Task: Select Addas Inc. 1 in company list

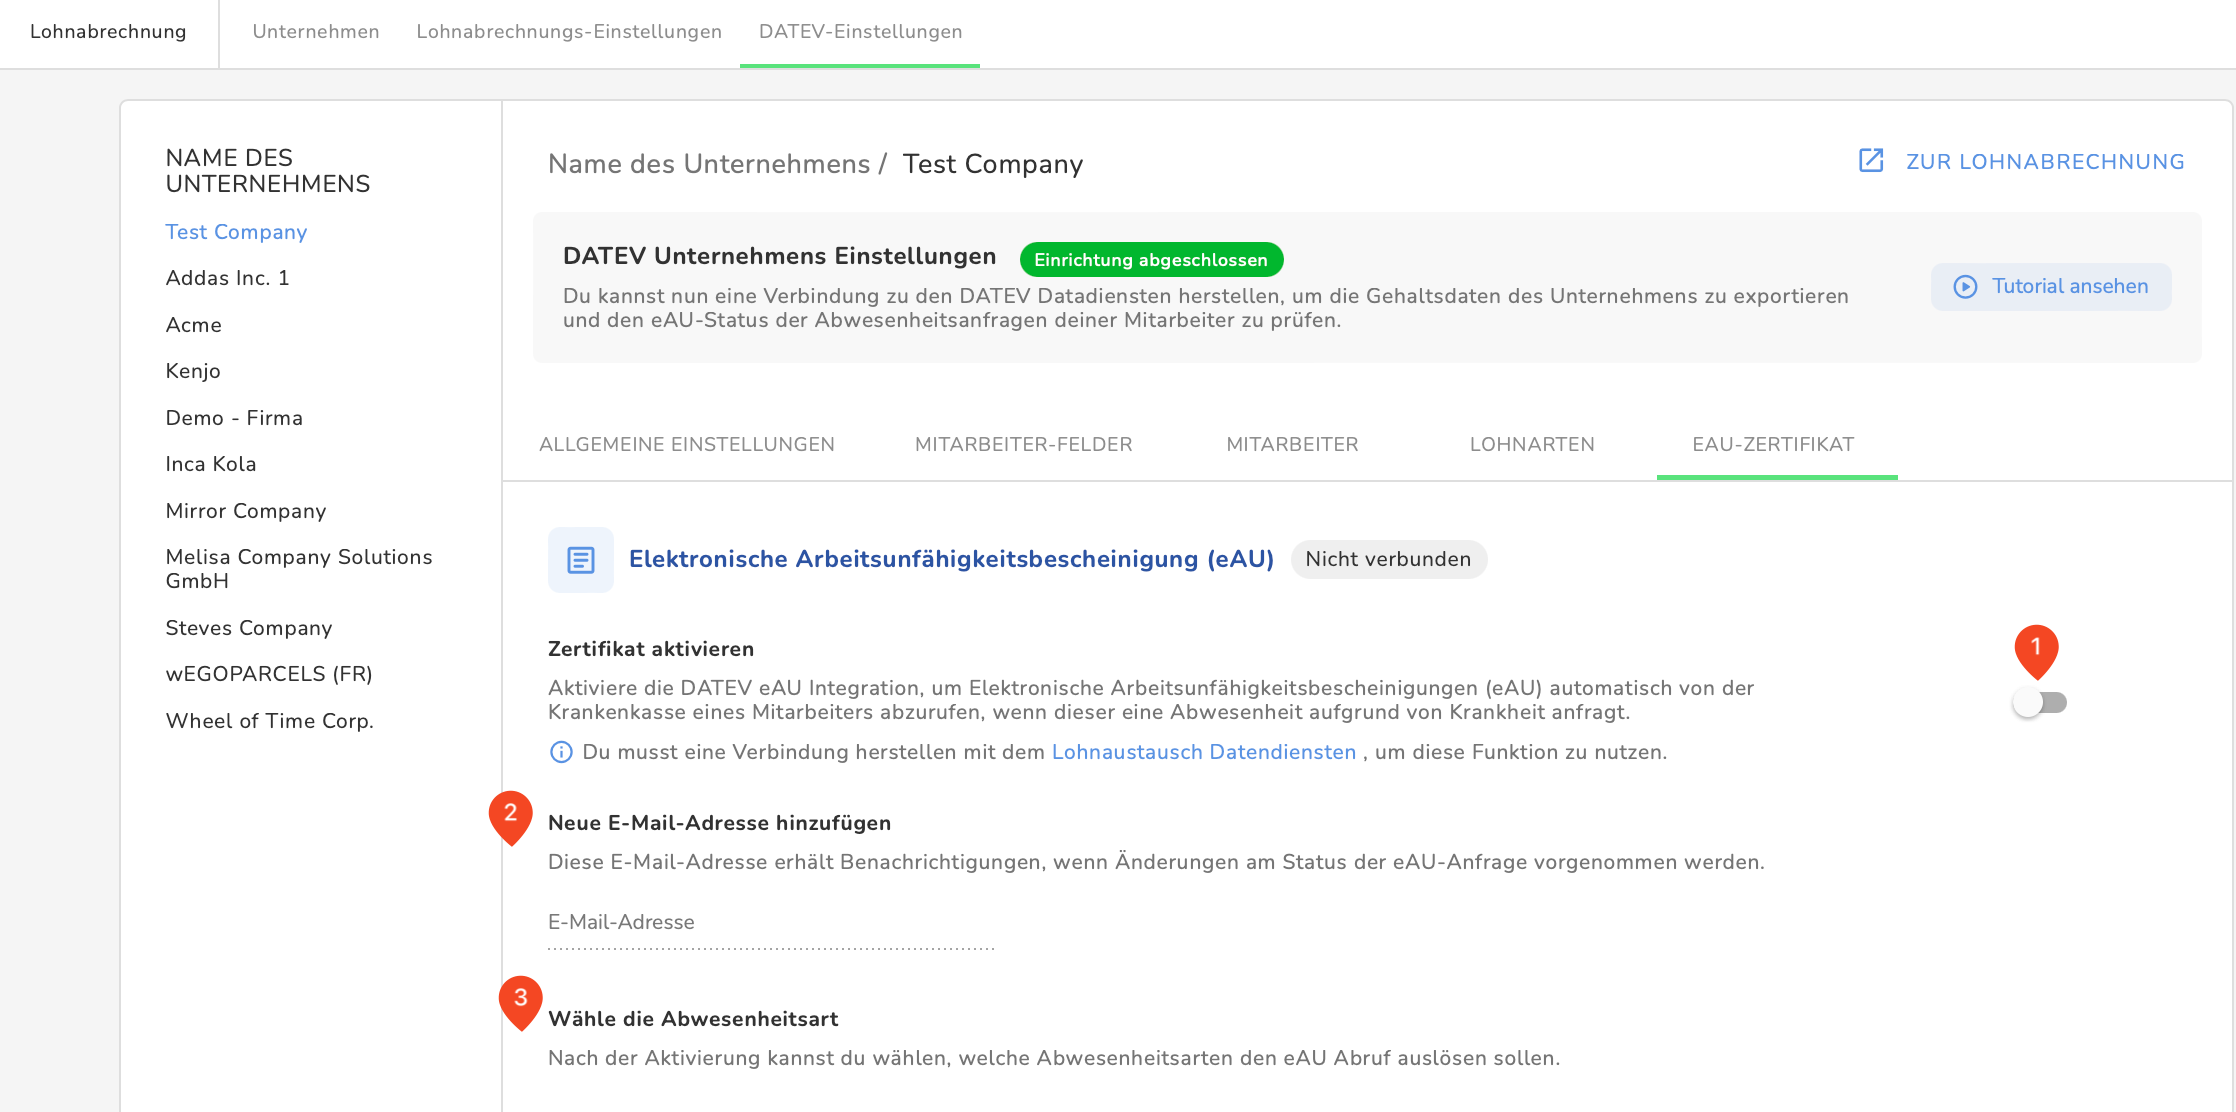Action: (x=227, y=278)
